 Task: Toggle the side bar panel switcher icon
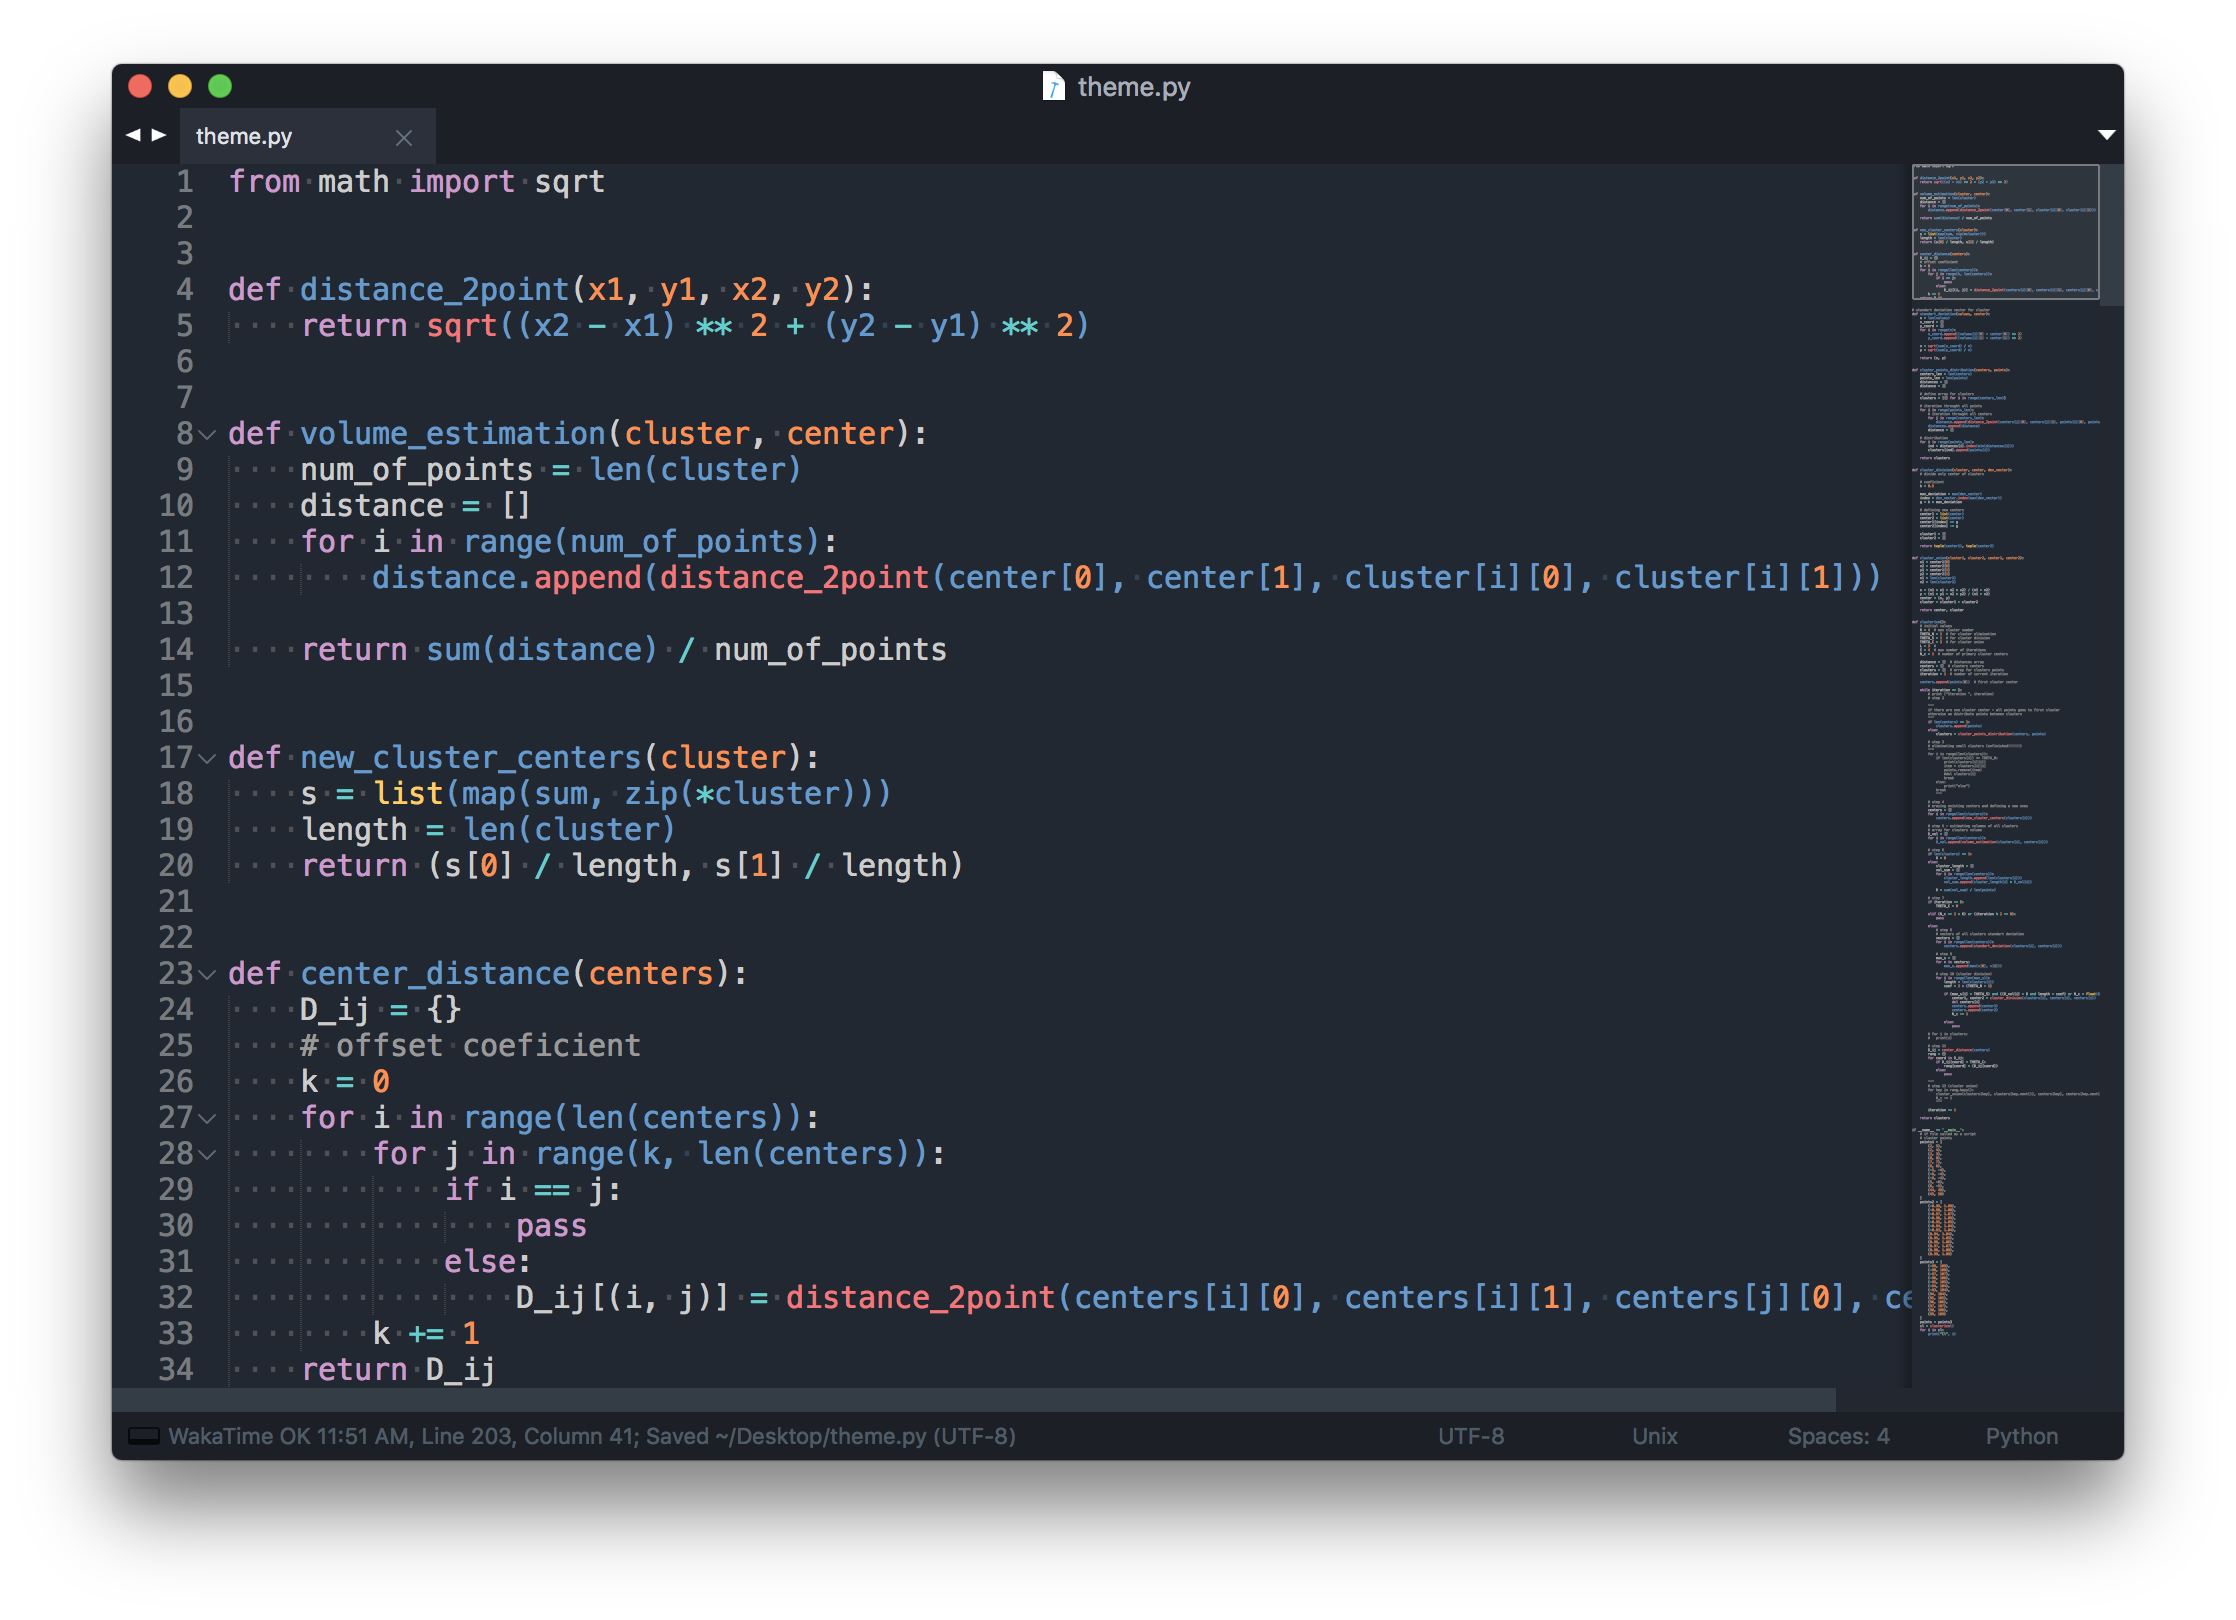point(144,1436)
